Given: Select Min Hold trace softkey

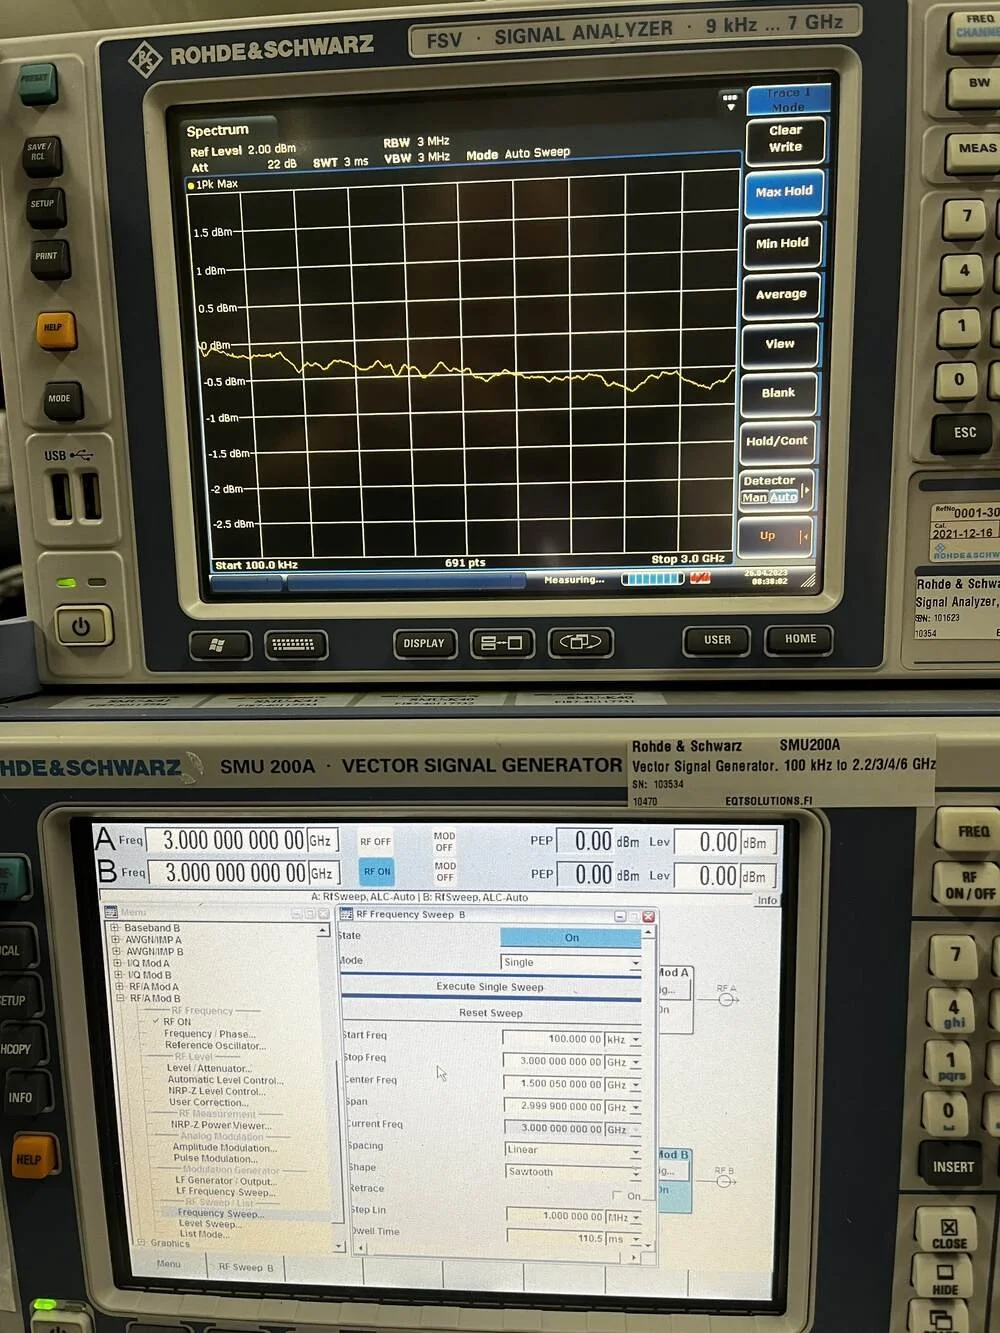Looking at the screenshot, I should 782,243.
